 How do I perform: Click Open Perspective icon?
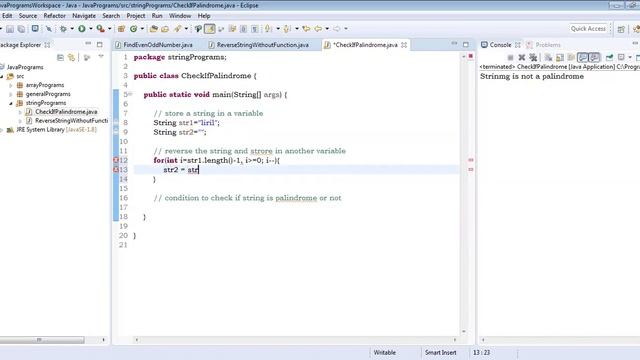point(621,29)
